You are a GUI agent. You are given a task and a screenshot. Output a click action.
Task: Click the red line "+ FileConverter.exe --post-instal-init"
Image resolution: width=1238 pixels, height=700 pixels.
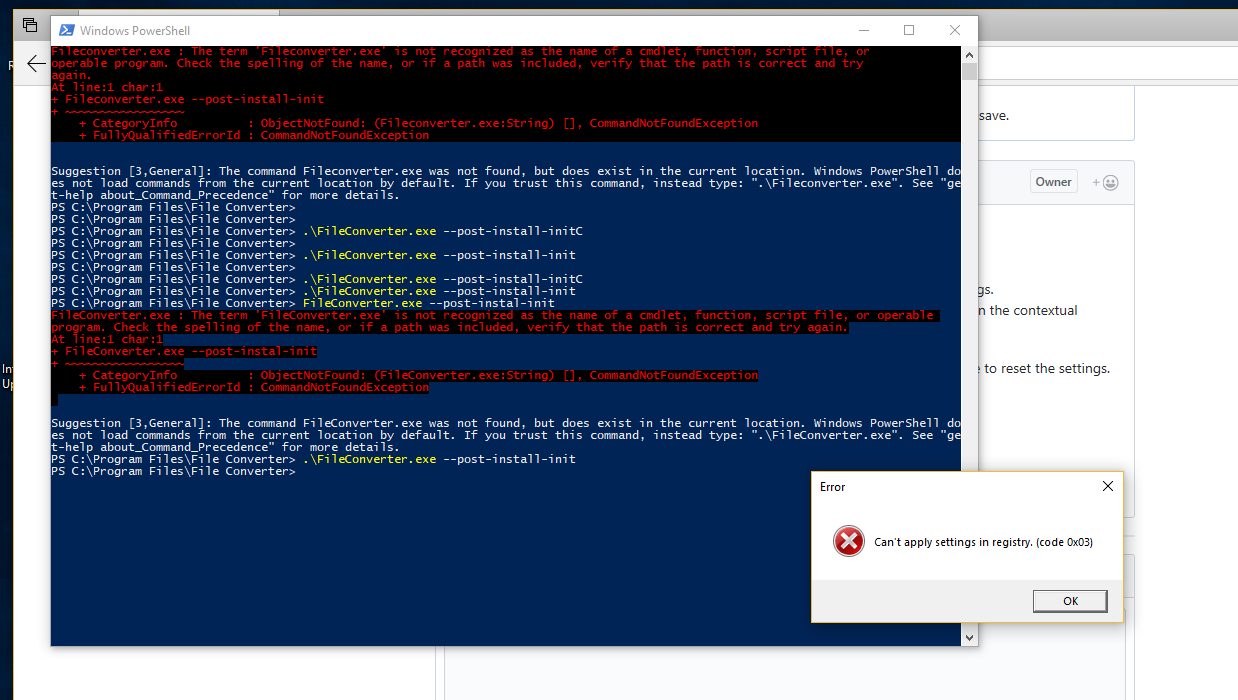(x=184, y=351)
